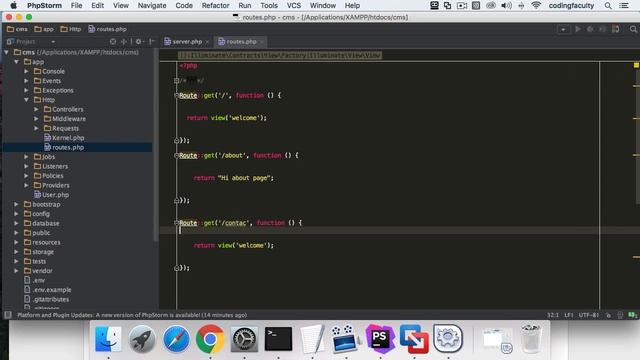Click the volume icon in menu bar

click(506, 5)
